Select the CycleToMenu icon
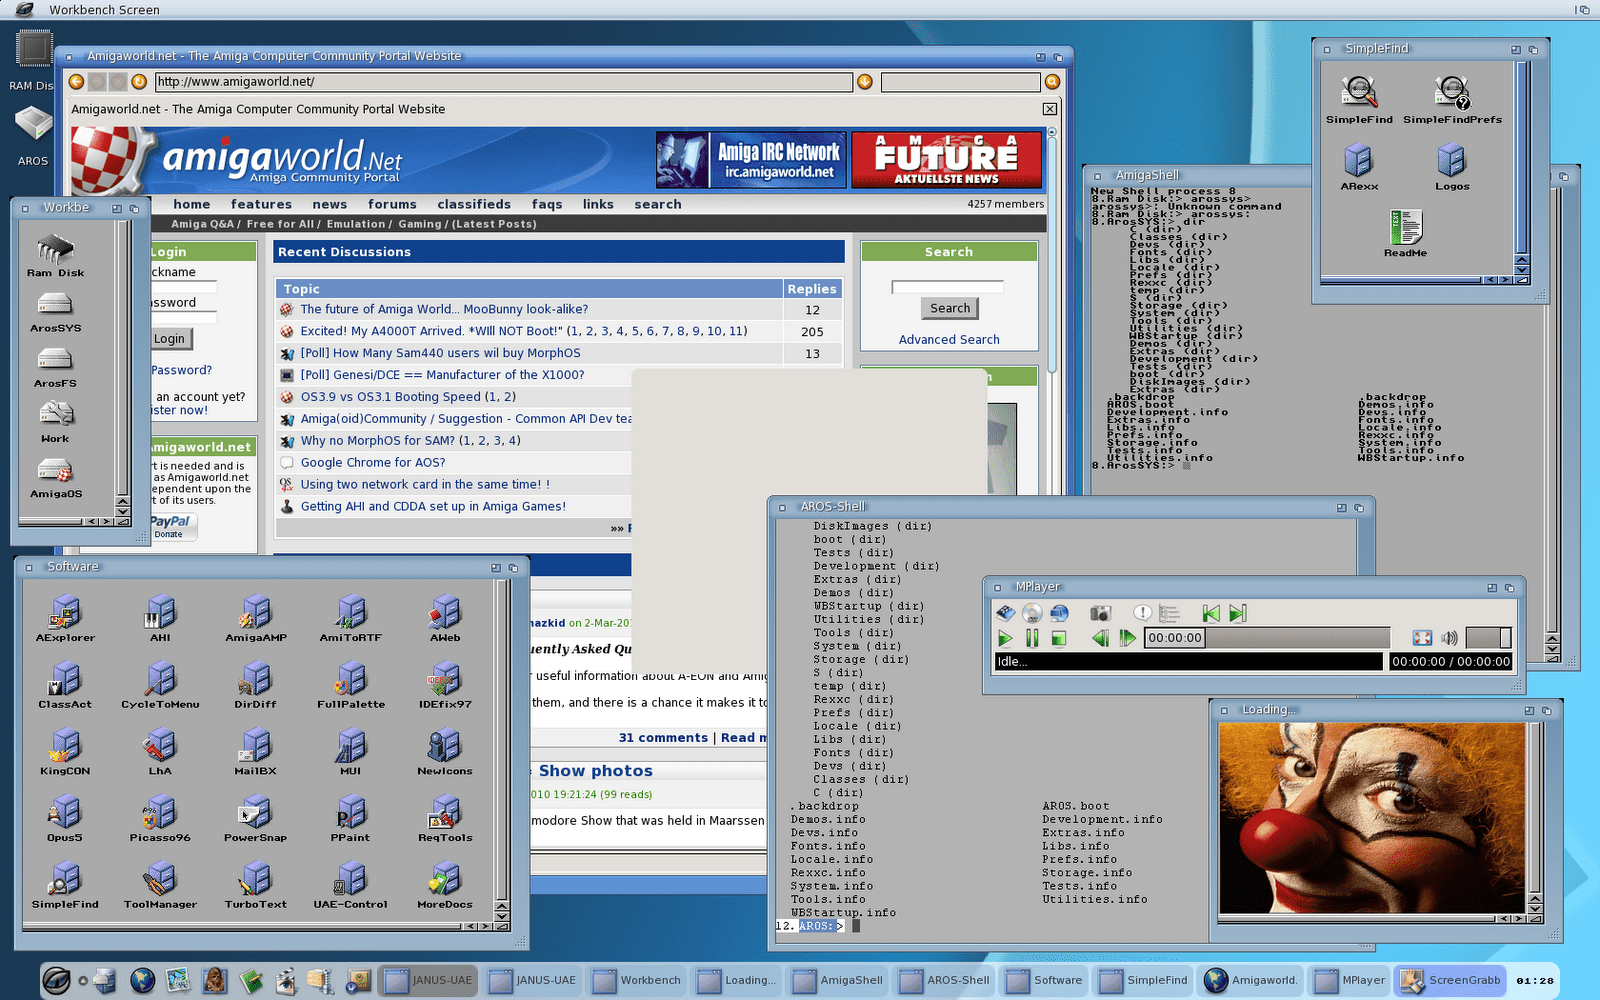The image size is (1600, 1000). (x=160, y=684)
